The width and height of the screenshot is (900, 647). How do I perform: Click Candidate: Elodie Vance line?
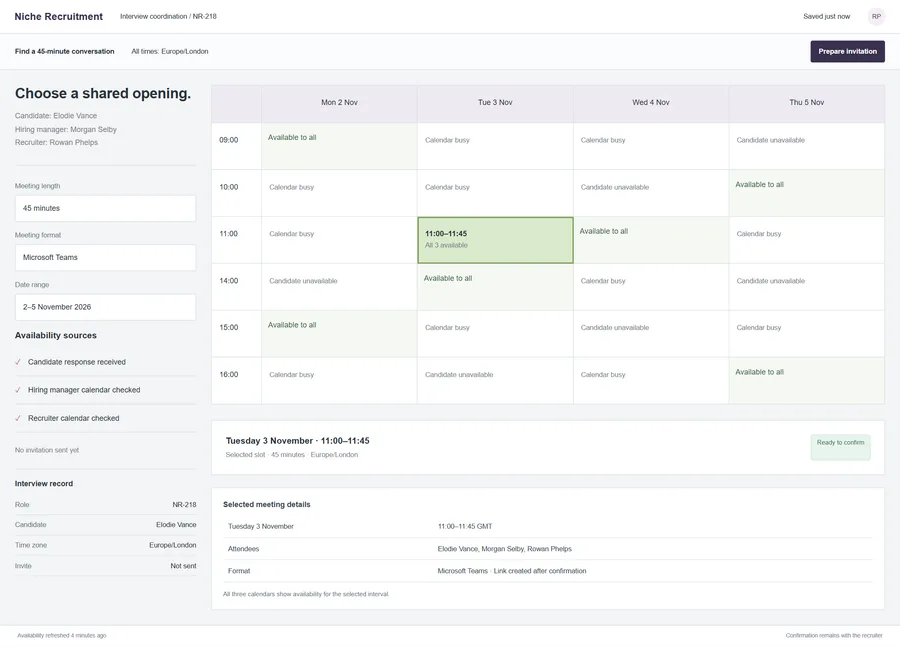[56, 116]
